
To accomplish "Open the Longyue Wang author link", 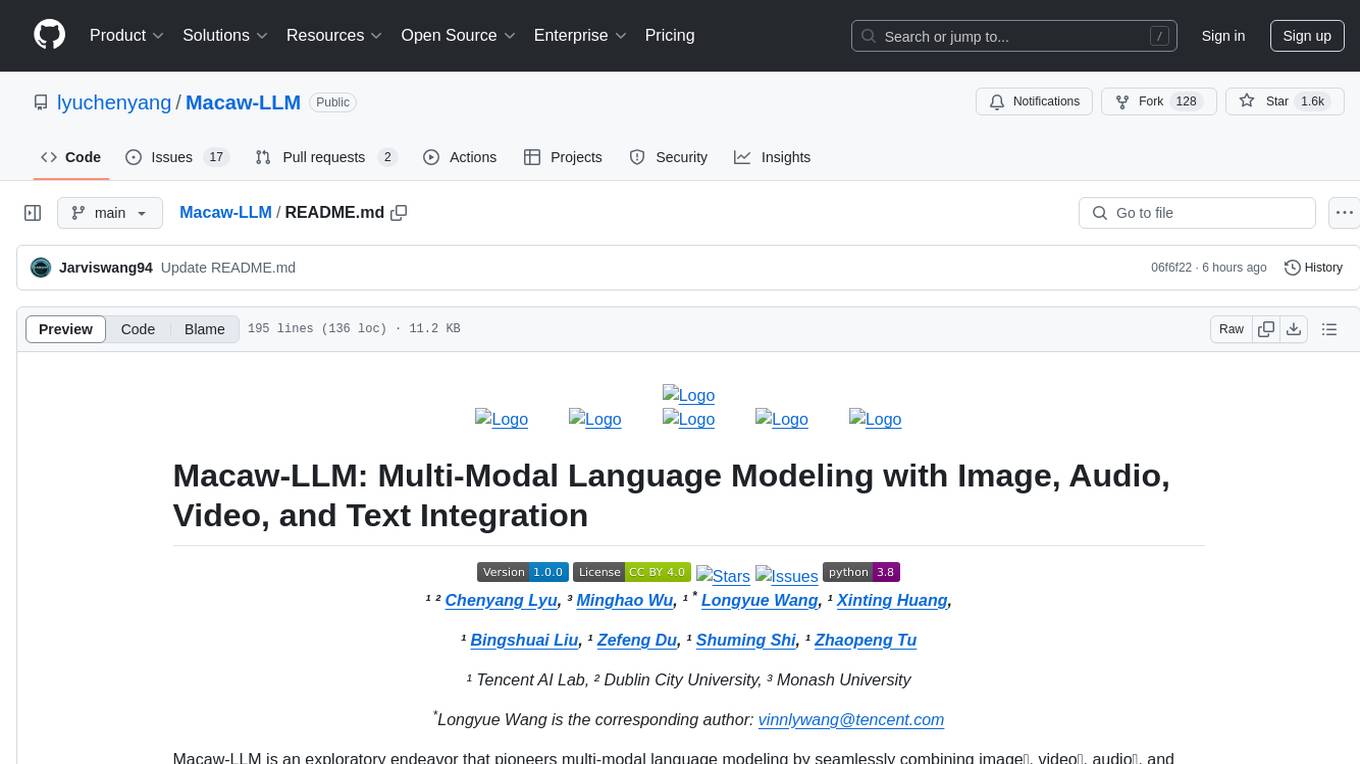I will (760, 600).
